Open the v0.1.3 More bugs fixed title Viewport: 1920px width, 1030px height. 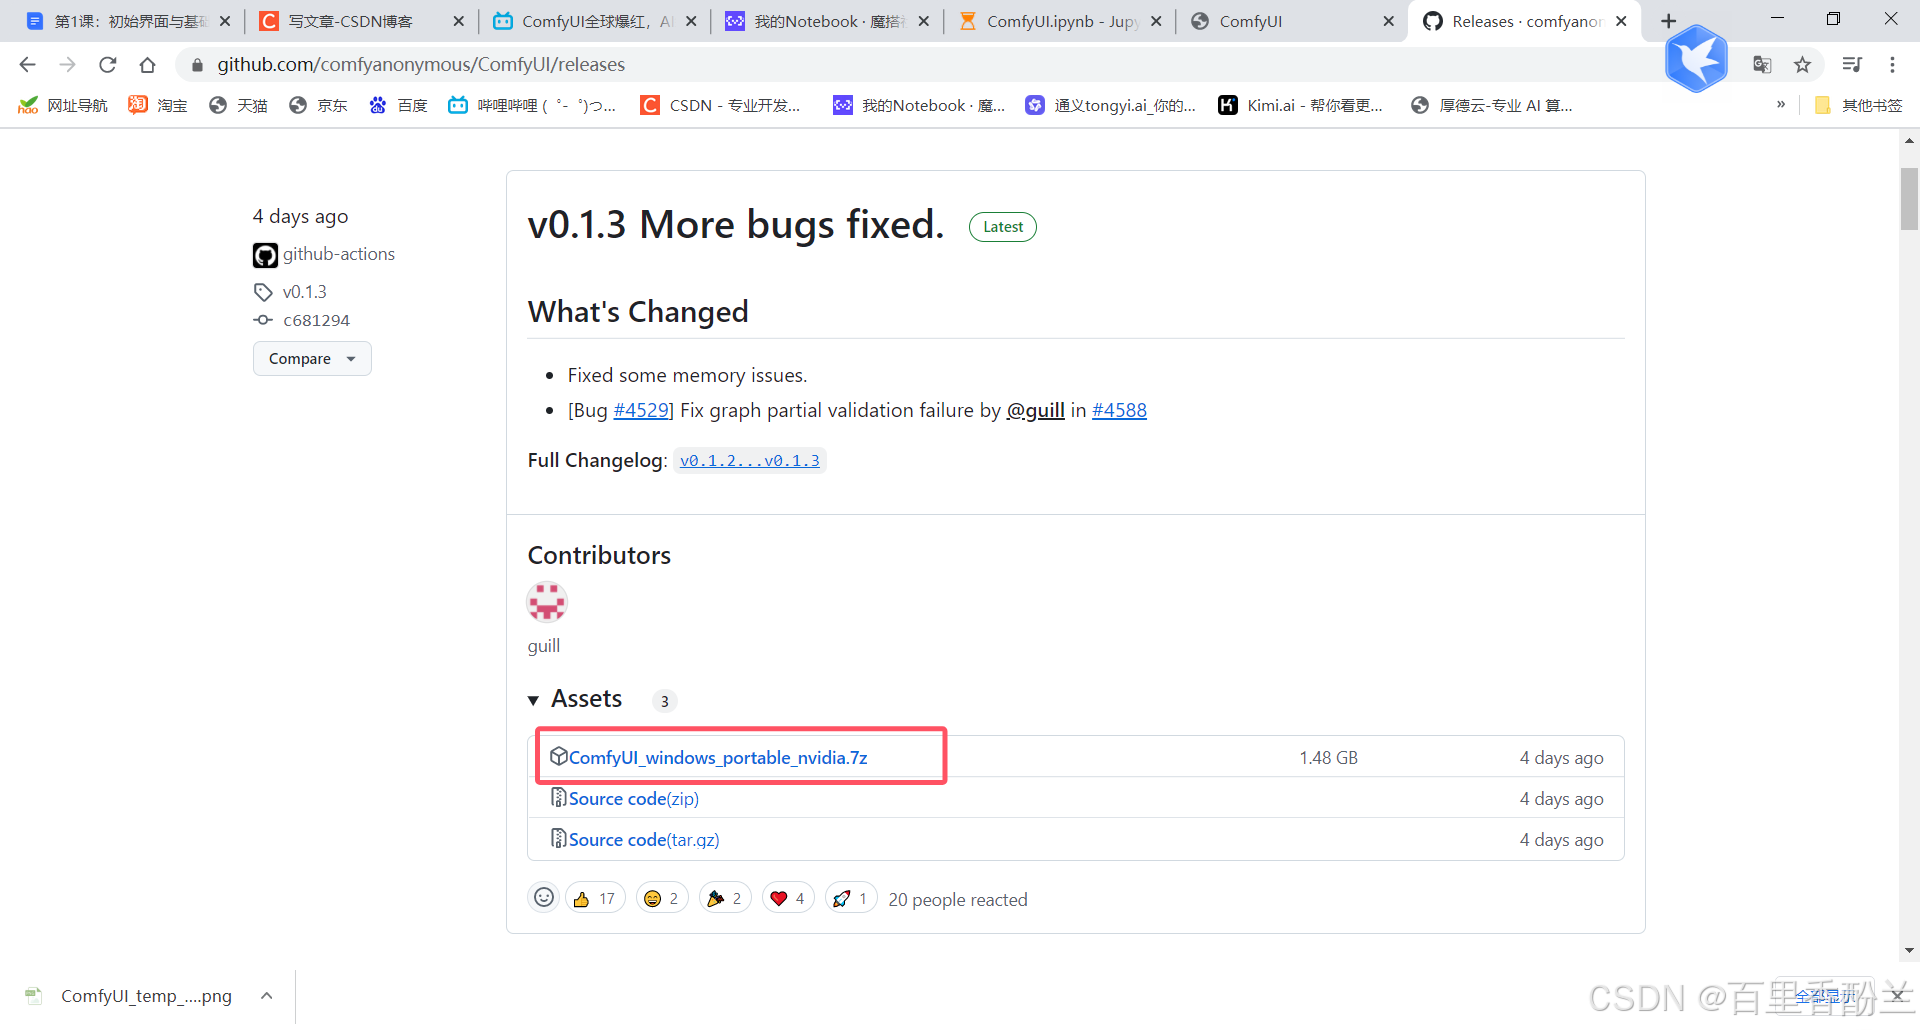point(736,225)
